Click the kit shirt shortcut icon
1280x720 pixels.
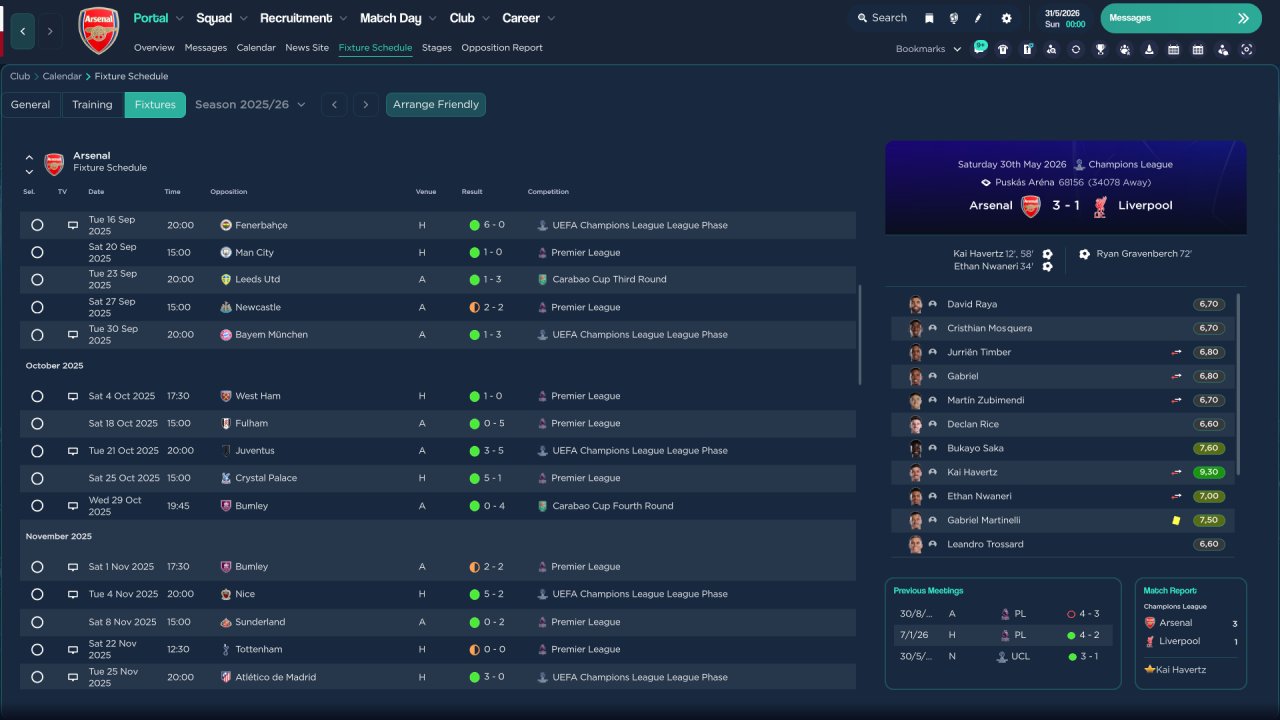click(1003, 49)
